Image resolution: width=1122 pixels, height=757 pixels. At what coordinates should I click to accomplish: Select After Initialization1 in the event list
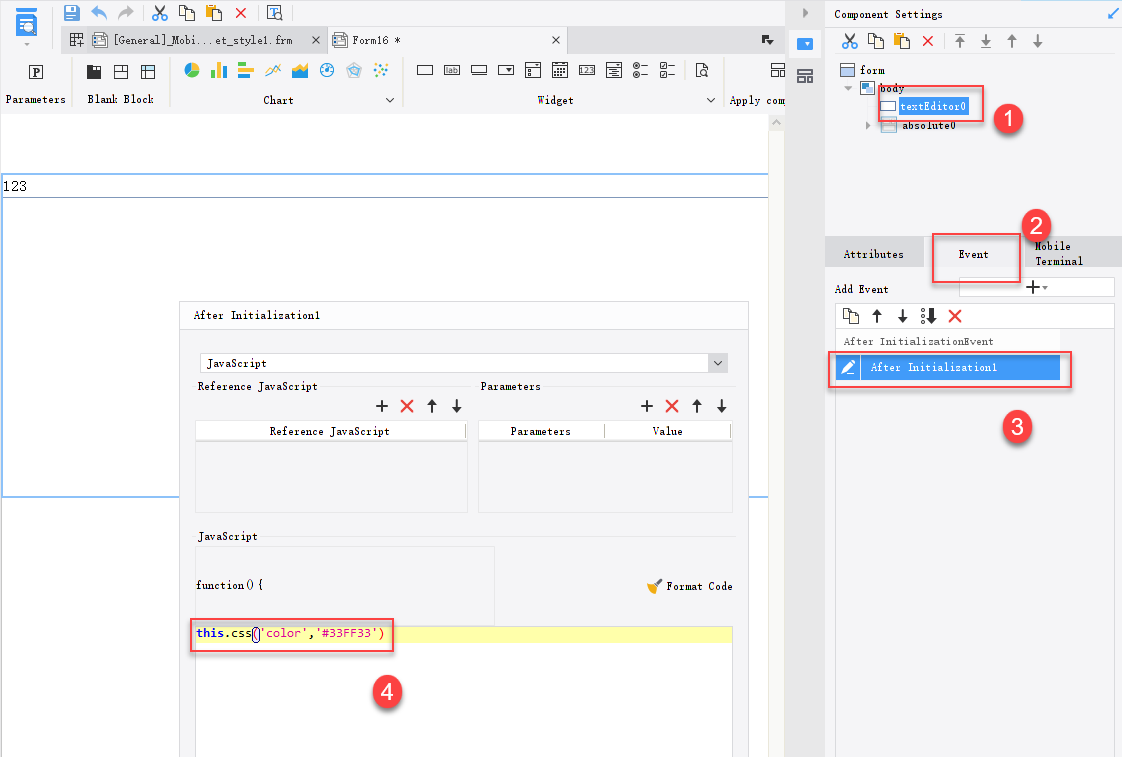point(960,367)
